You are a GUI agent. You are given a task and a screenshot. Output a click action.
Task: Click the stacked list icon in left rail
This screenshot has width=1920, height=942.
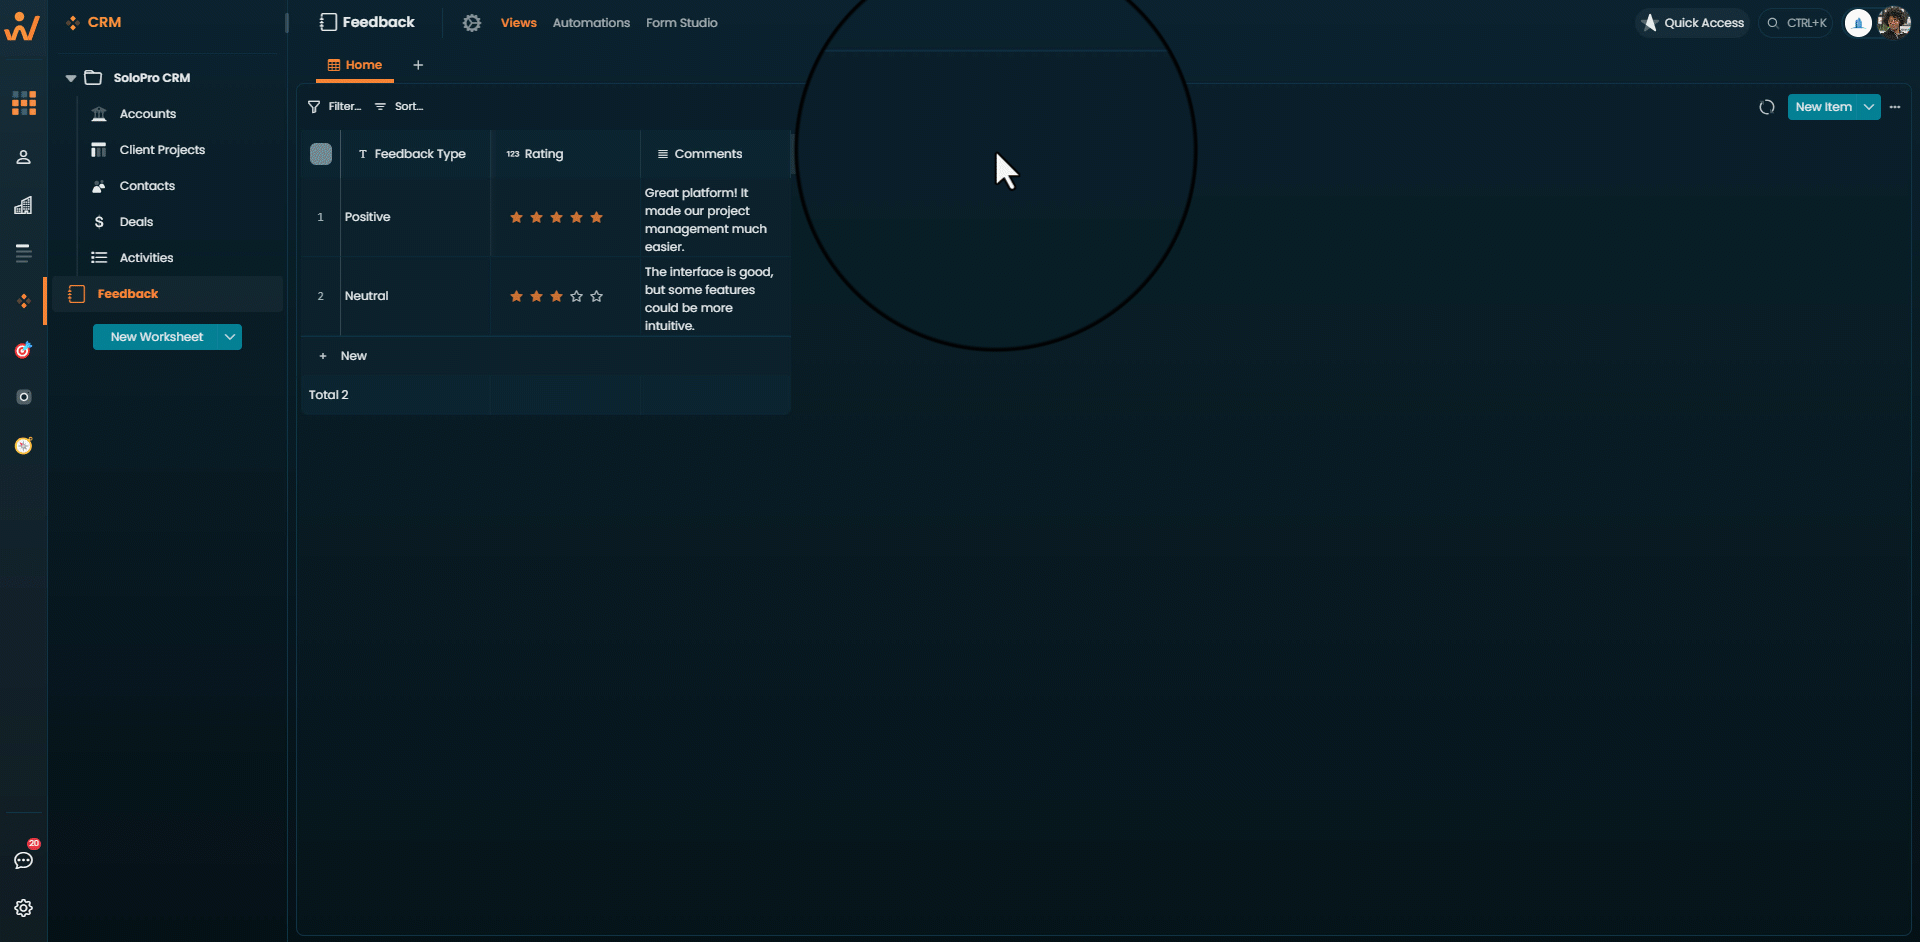pos(24,253)
